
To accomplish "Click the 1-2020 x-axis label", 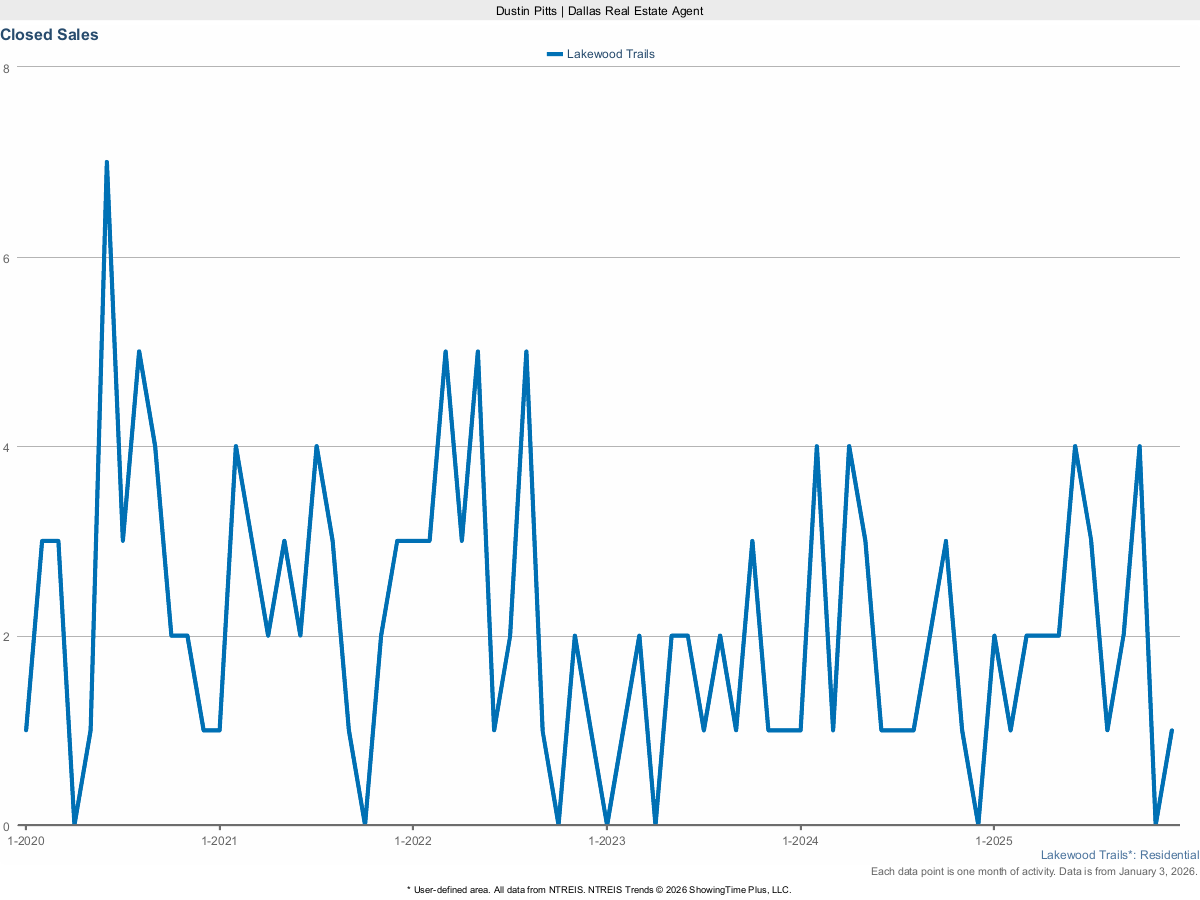I will click(25, 840).
